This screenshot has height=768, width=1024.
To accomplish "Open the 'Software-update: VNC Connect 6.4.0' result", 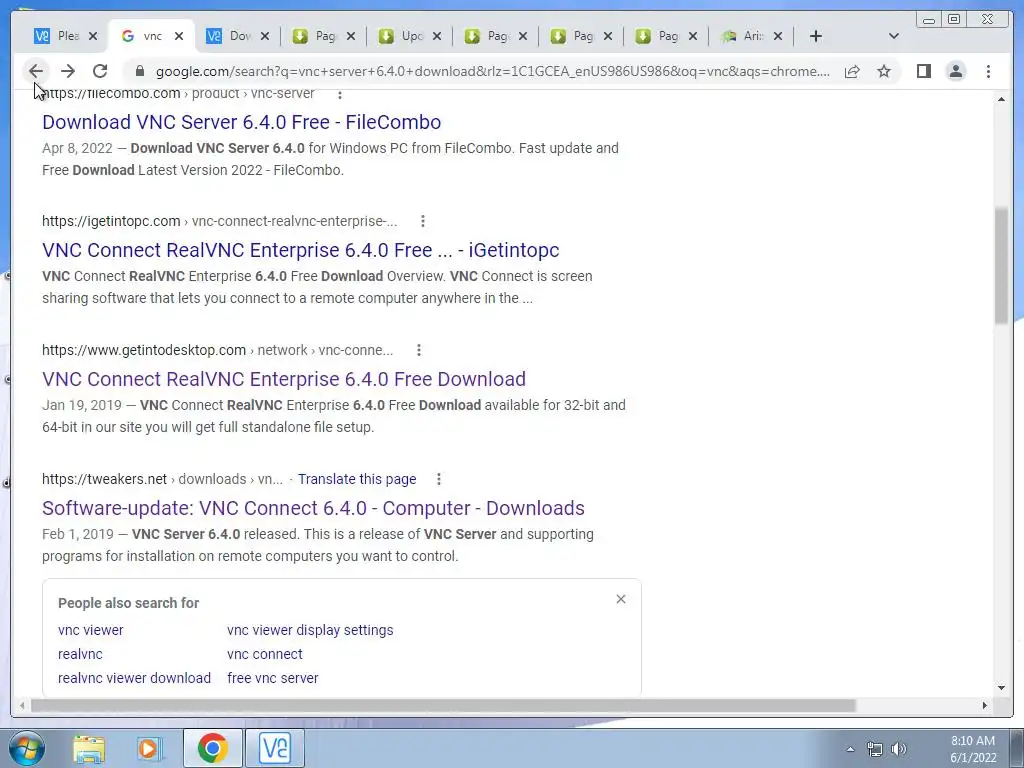I will [x=313, y=508].
